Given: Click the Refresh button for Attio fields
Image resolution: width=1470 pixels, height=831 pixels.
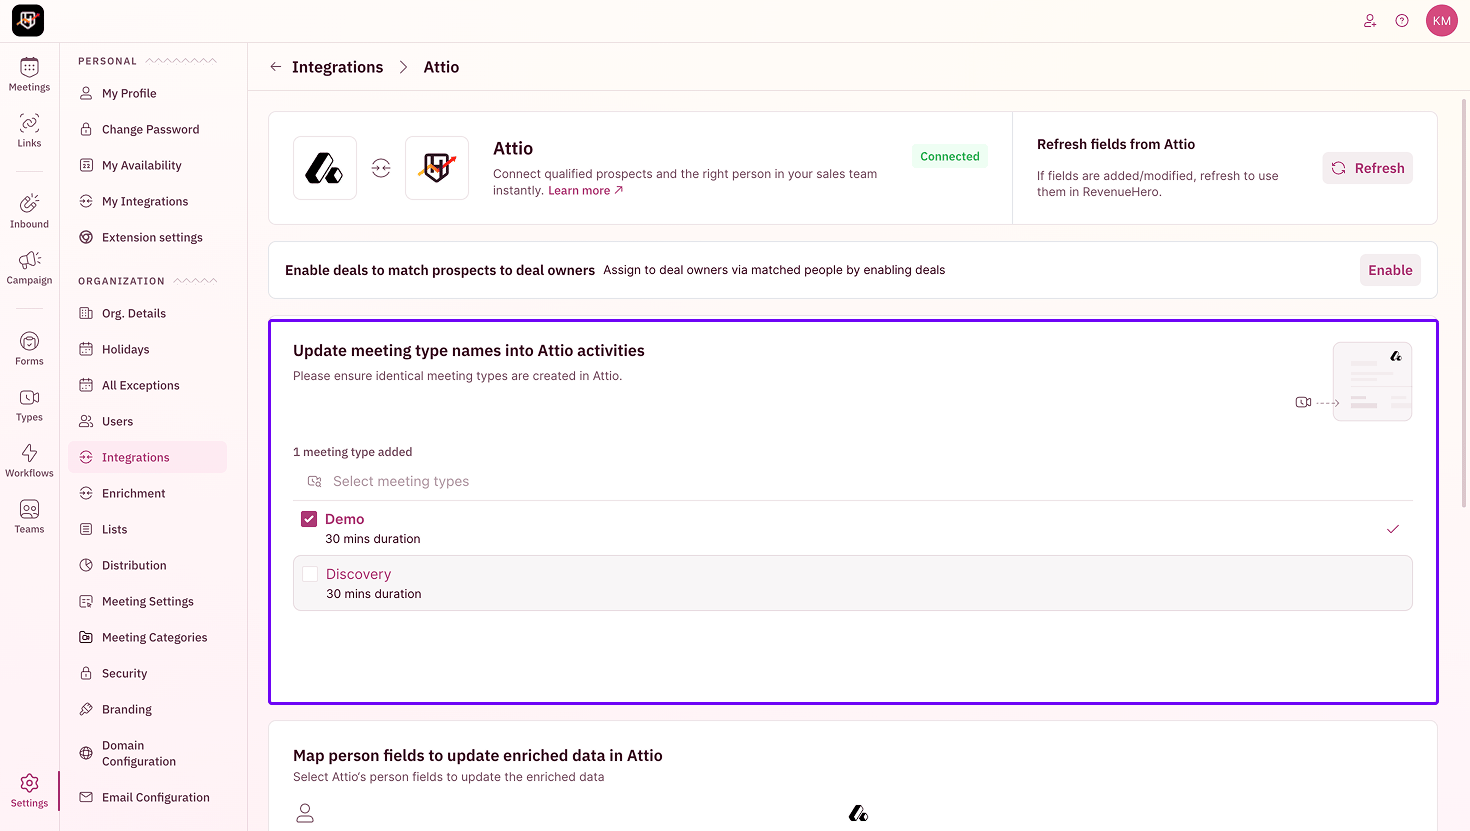Looking at the screenshot, I should pyautogui.click(x=1367, y=168).
